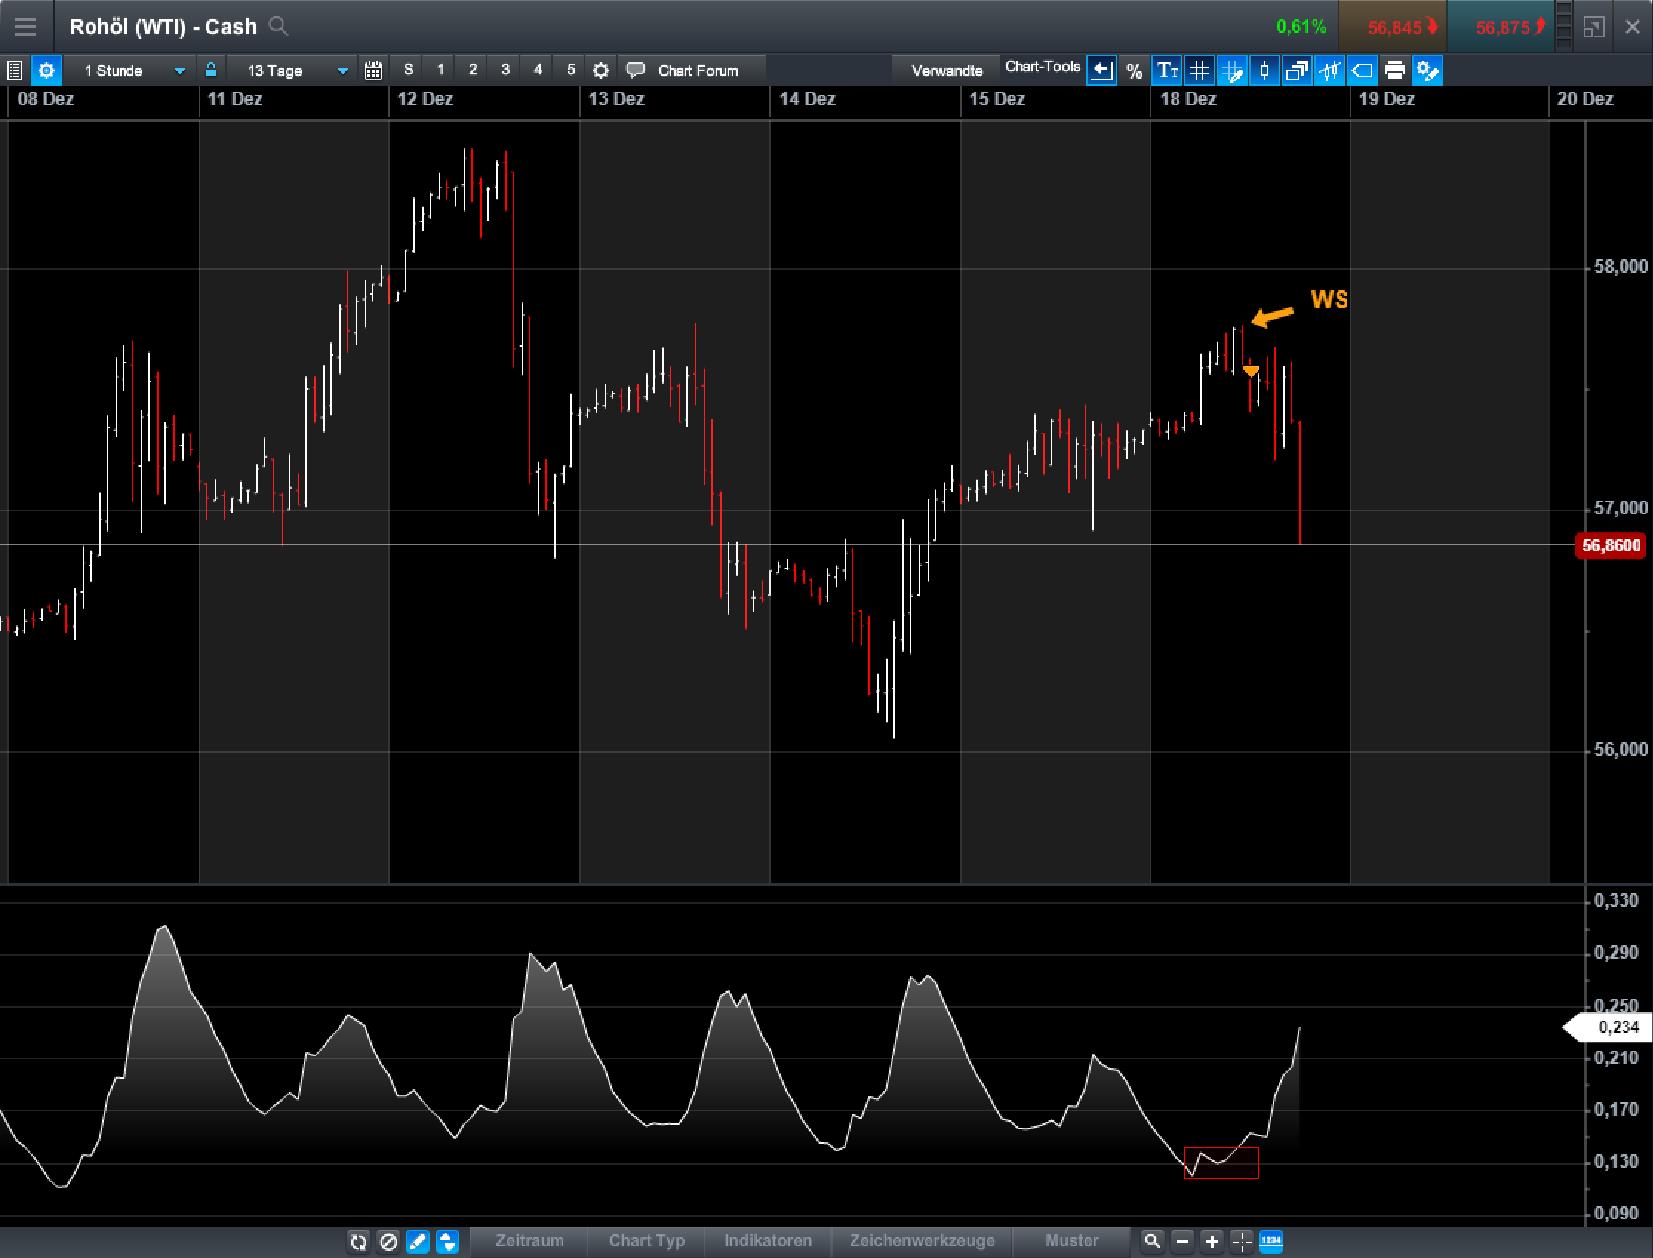
Task: Open the Zeichenwerkzeuge menu
Action: click(920, 1241)
